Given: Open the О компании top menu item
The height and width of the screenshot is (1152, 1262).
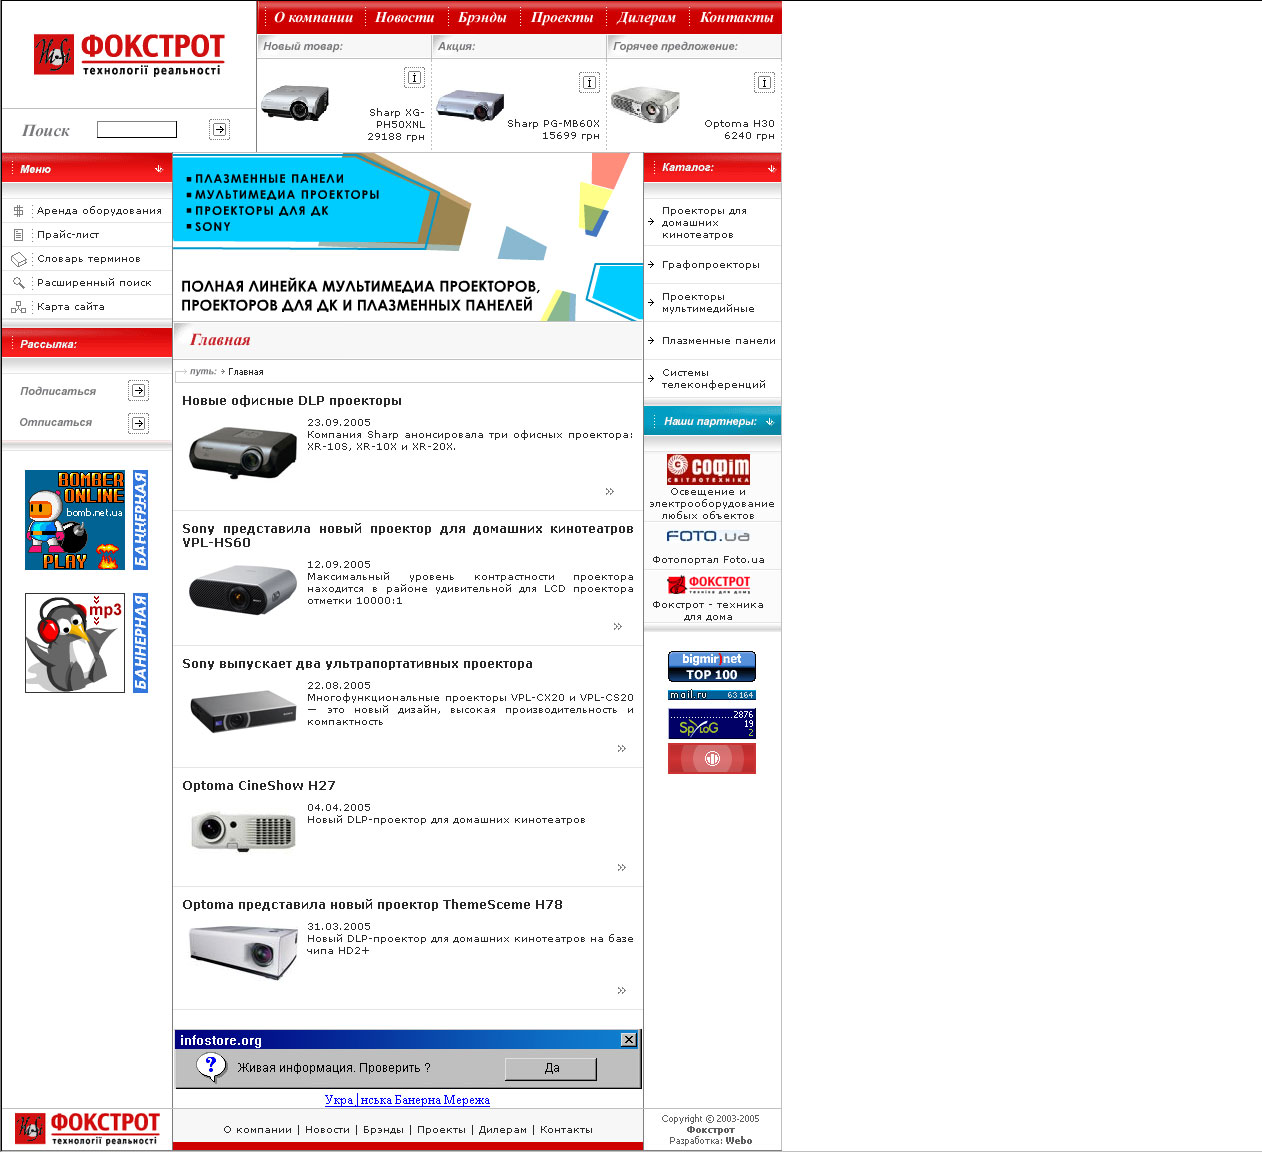Looking at the screenshot, I should (313, 17).
